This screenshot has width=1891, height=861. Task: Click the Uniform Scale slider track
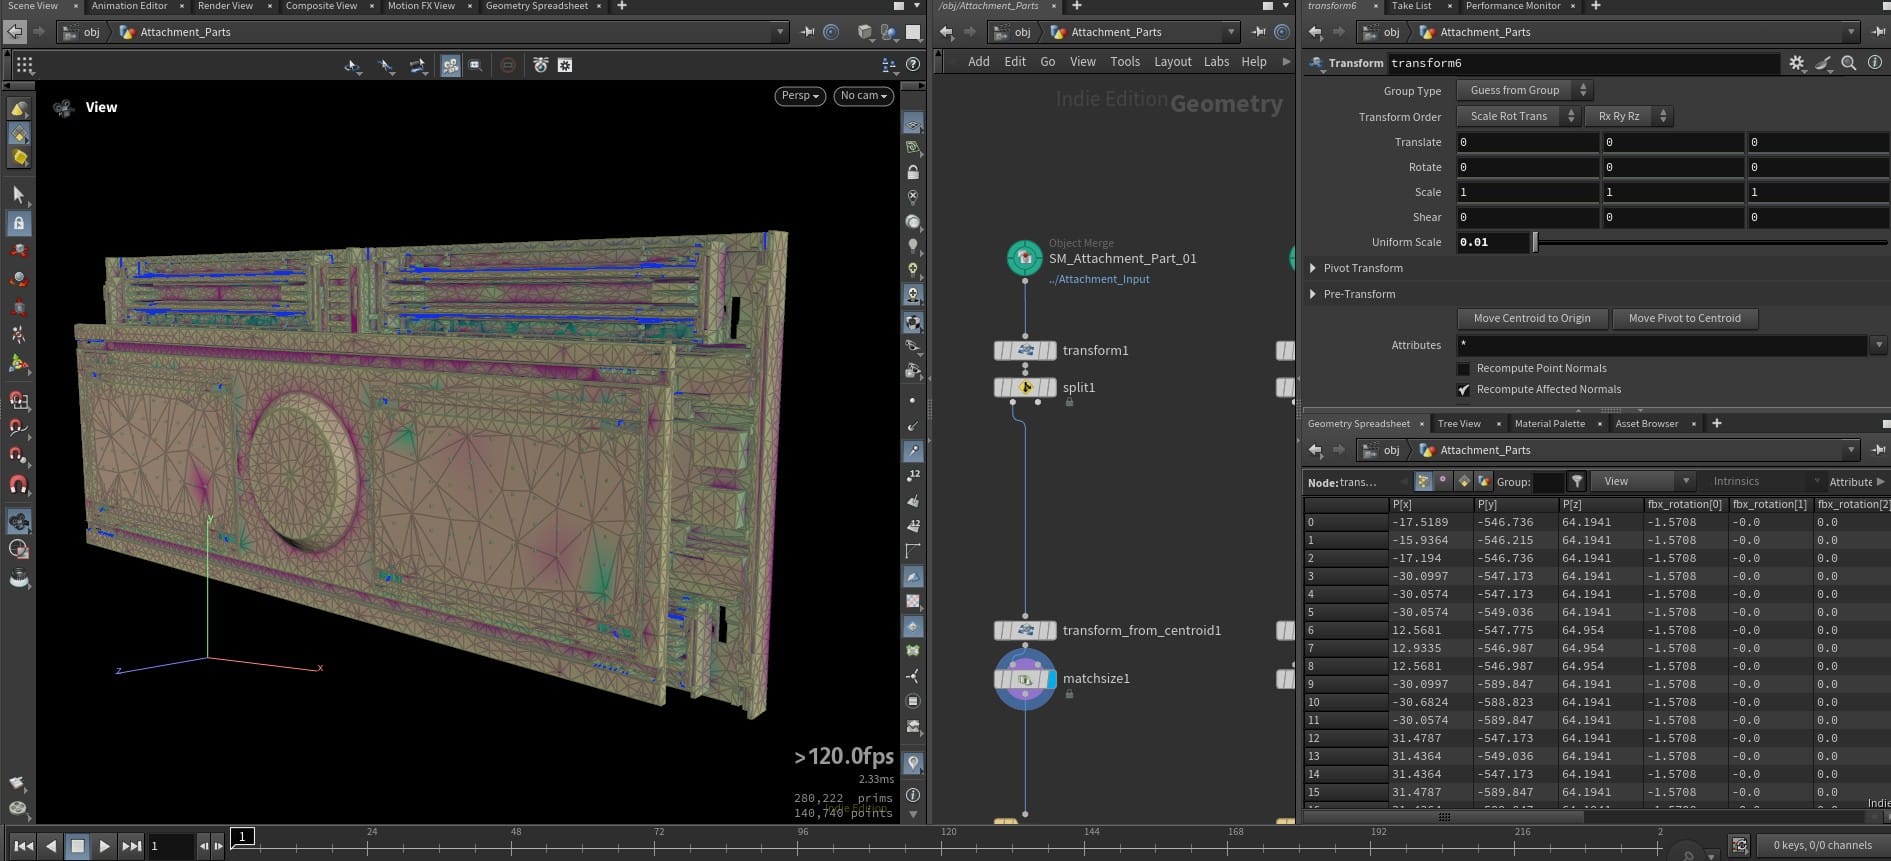tap(1710, 243)
